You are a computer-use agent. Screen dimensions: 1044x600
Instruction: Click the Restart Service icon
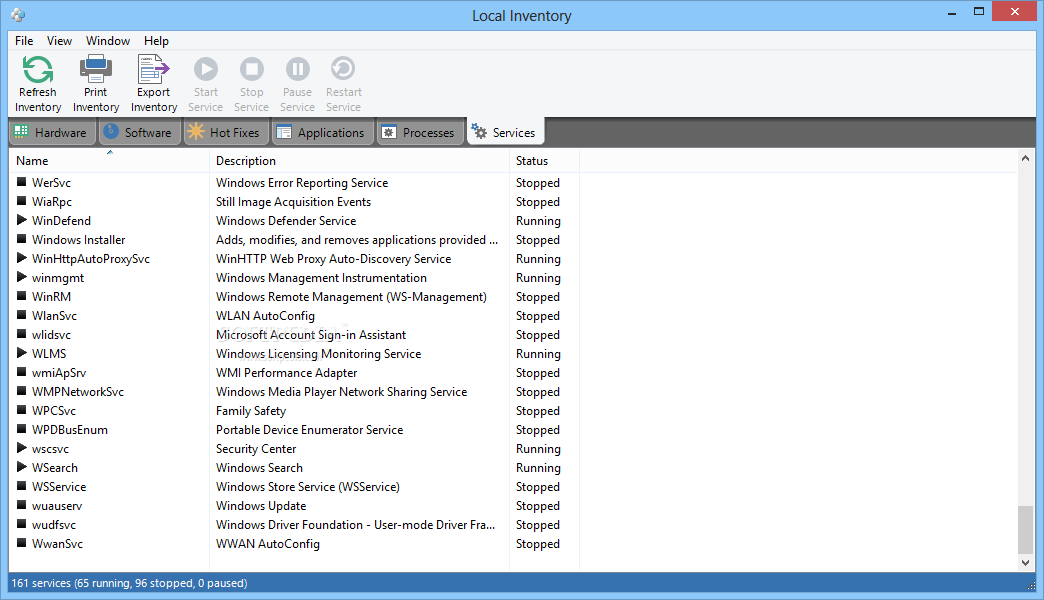343,69
